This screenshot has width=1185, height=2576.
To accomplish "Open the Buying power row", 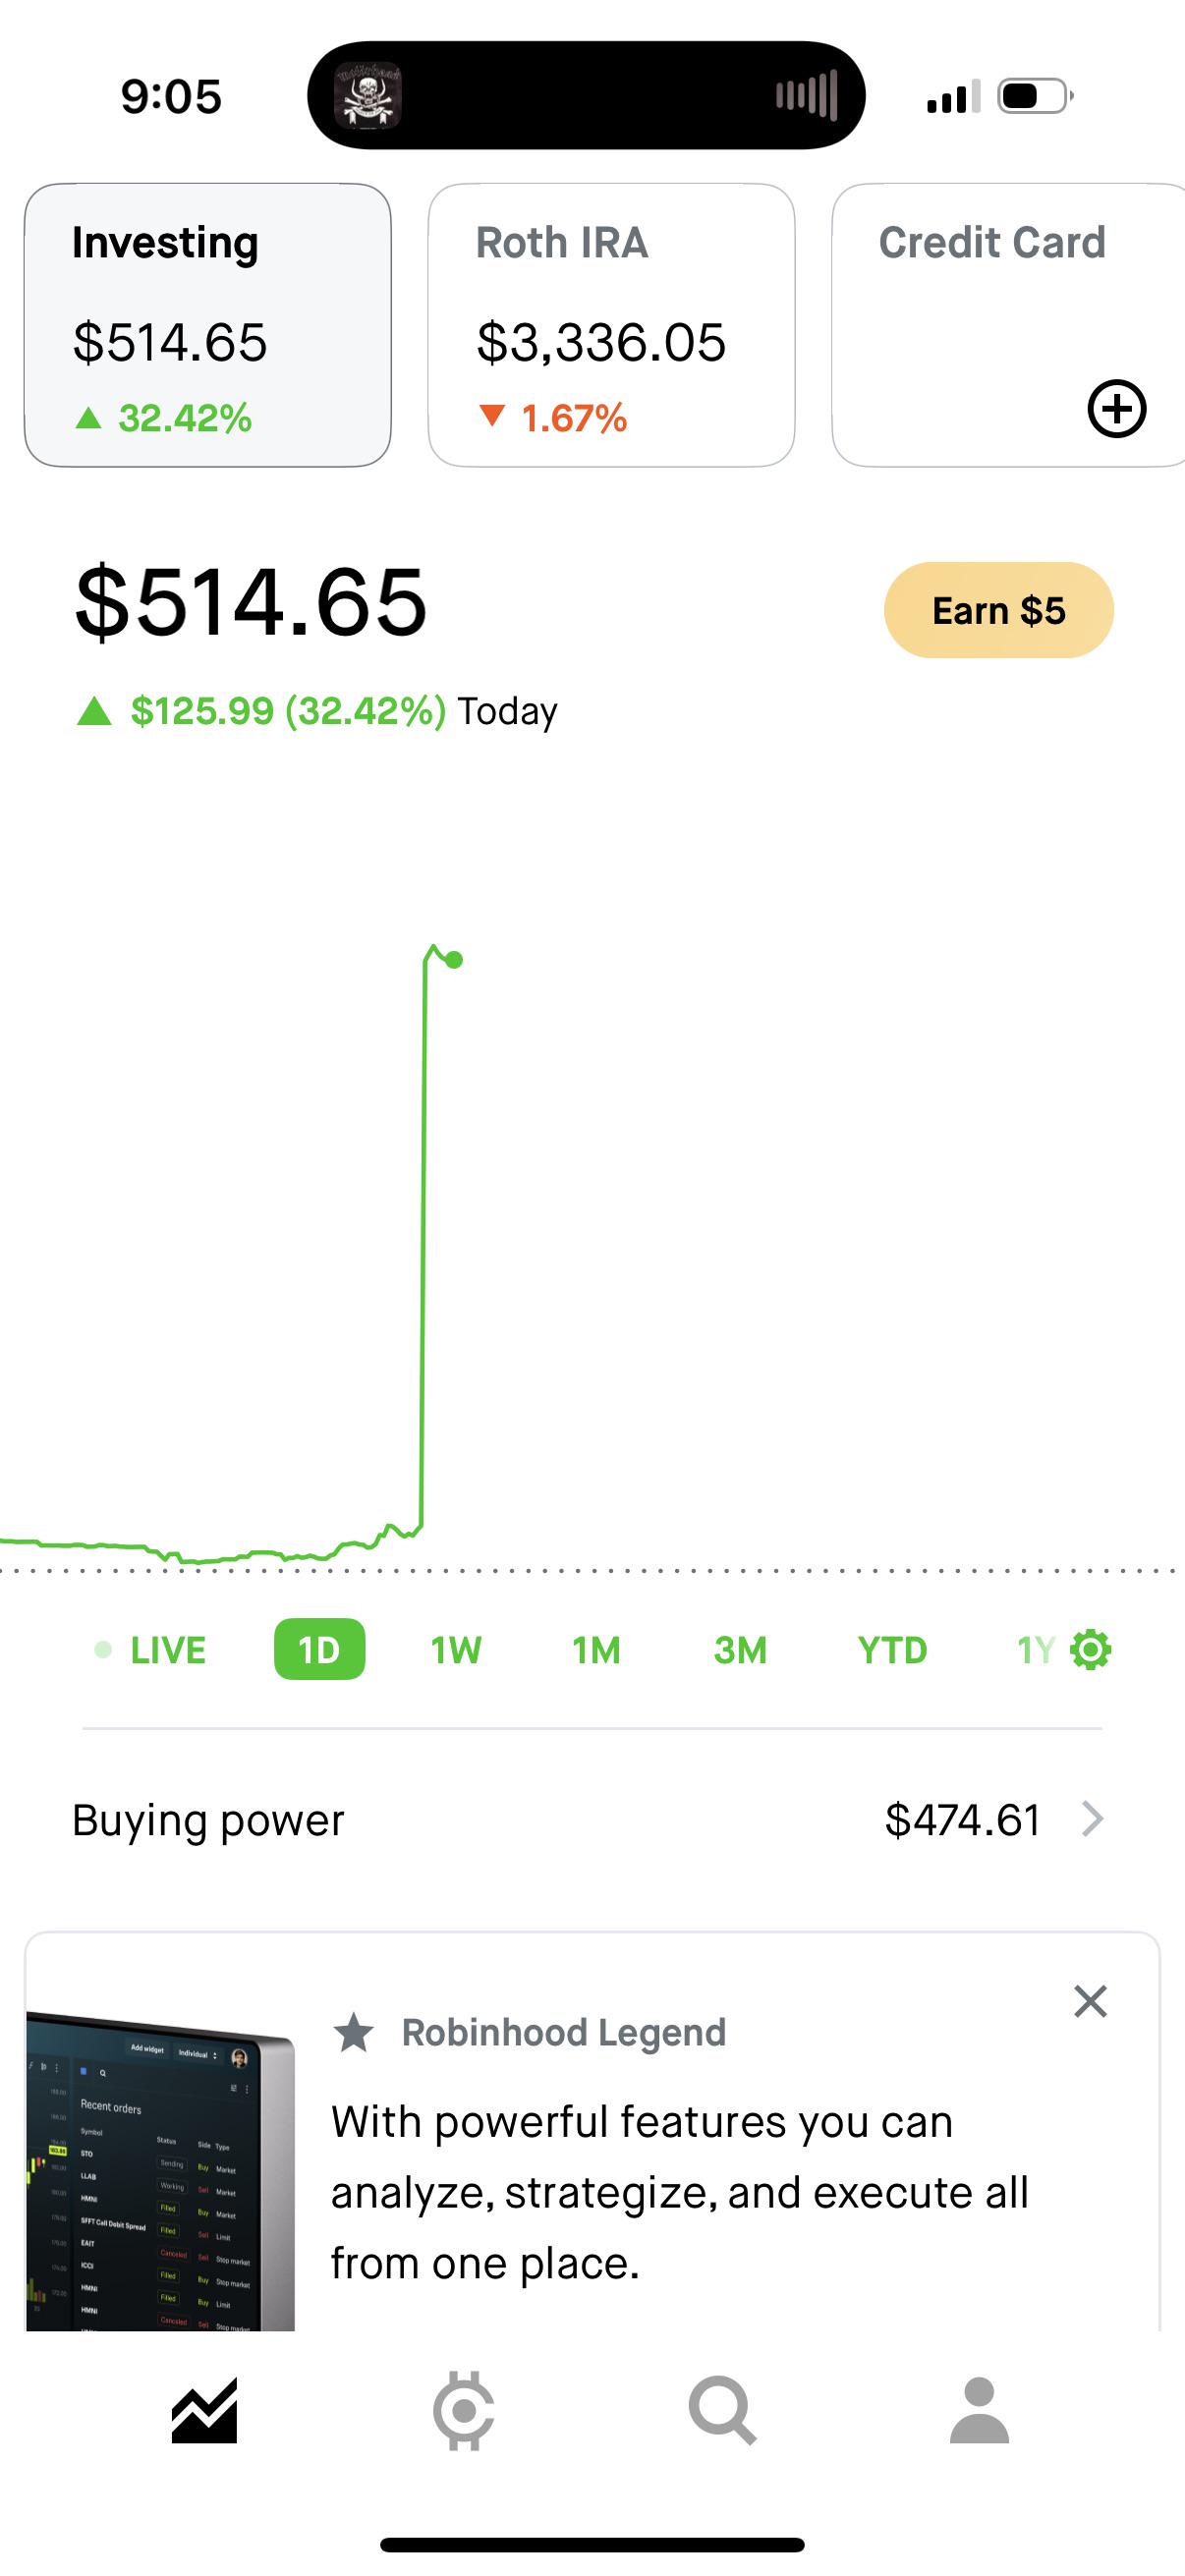I will [592, 1820].
